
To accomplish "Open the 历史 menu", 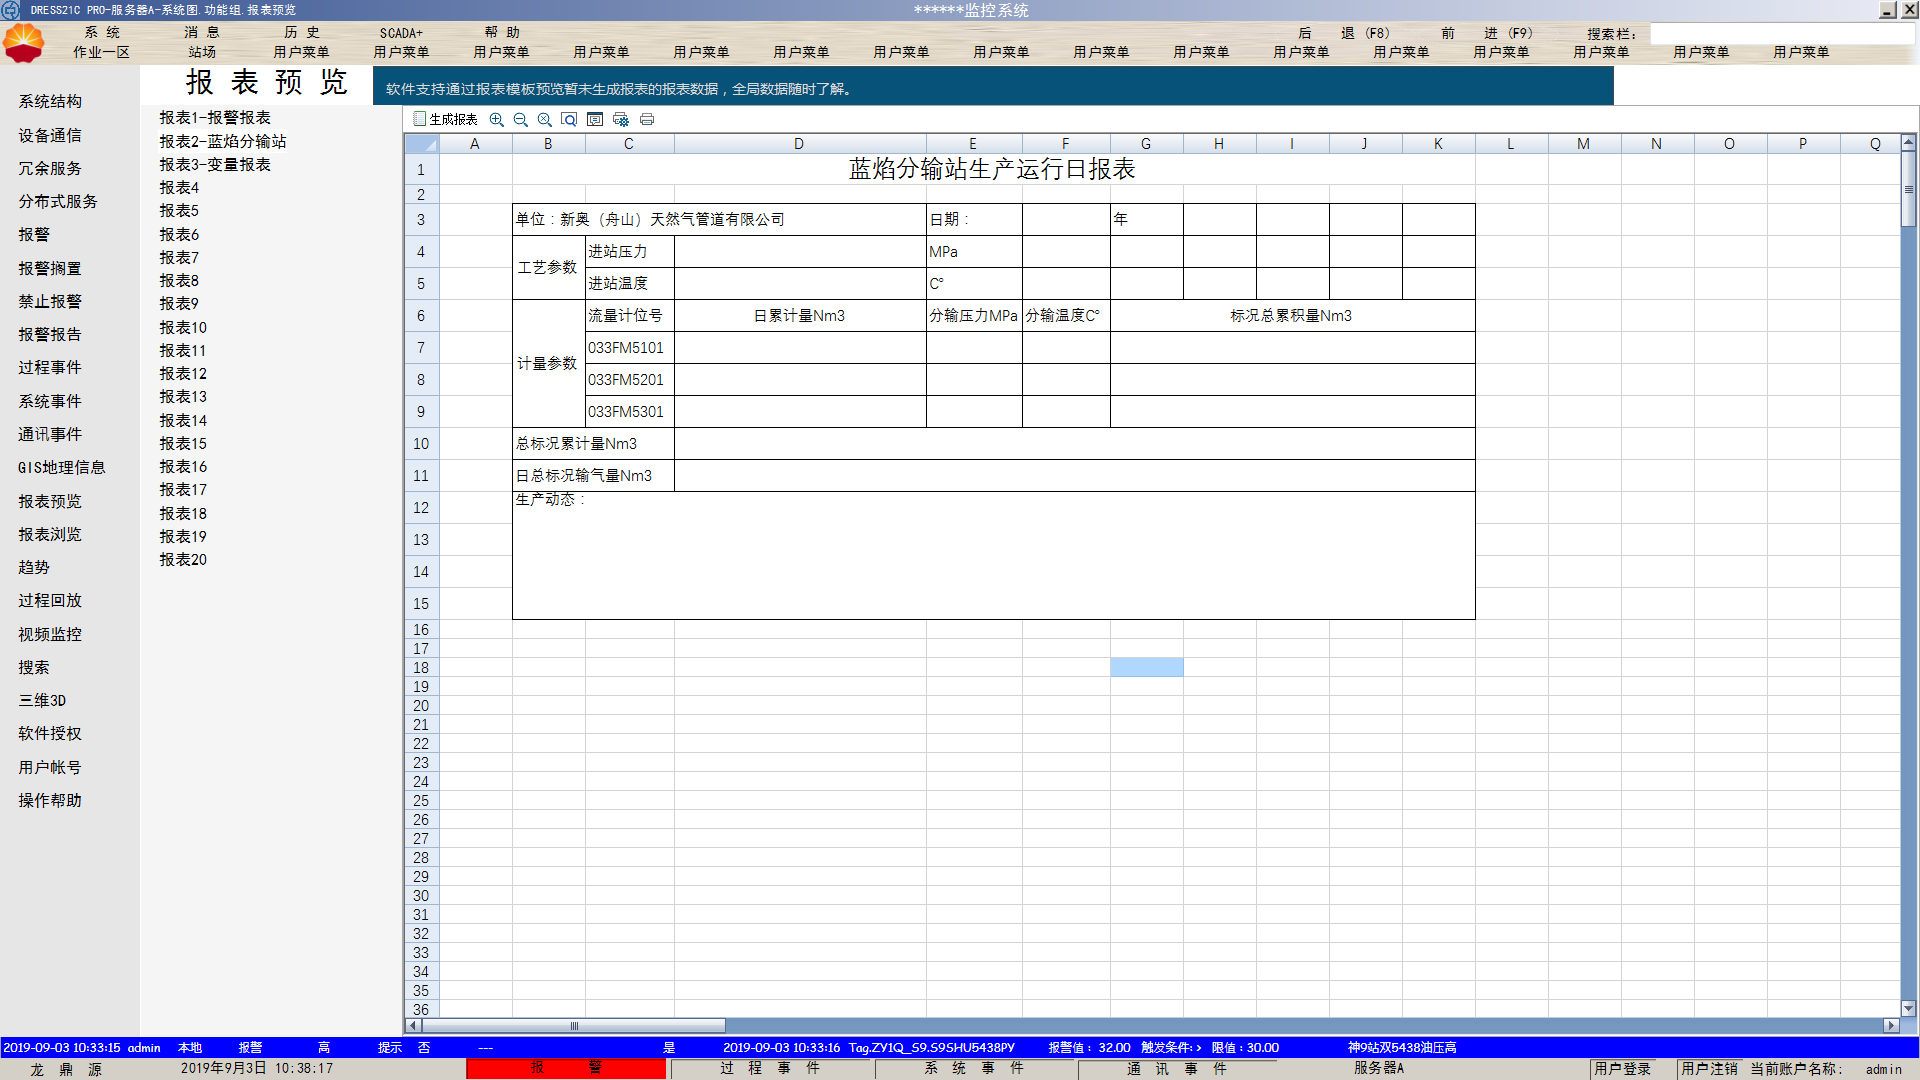I will [x=301, y=33].
